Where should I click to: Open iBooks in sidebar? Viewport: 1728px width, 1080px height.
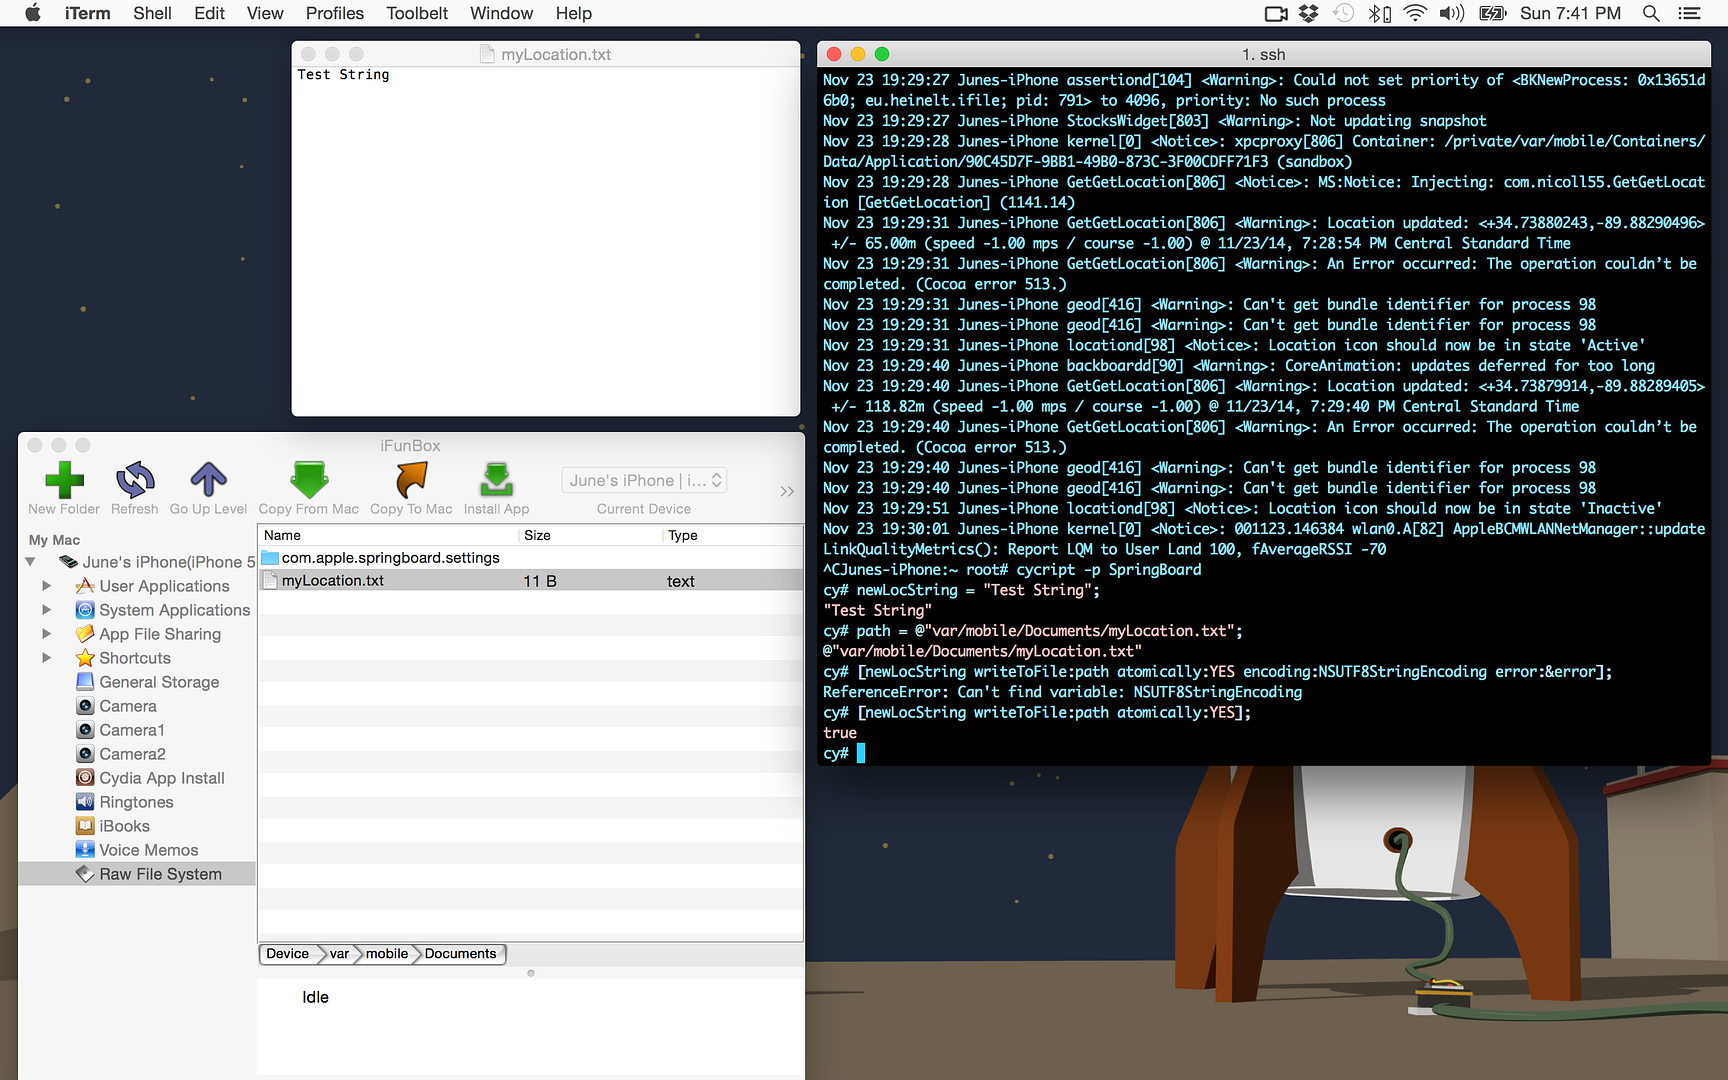click(x=124, y=826)
